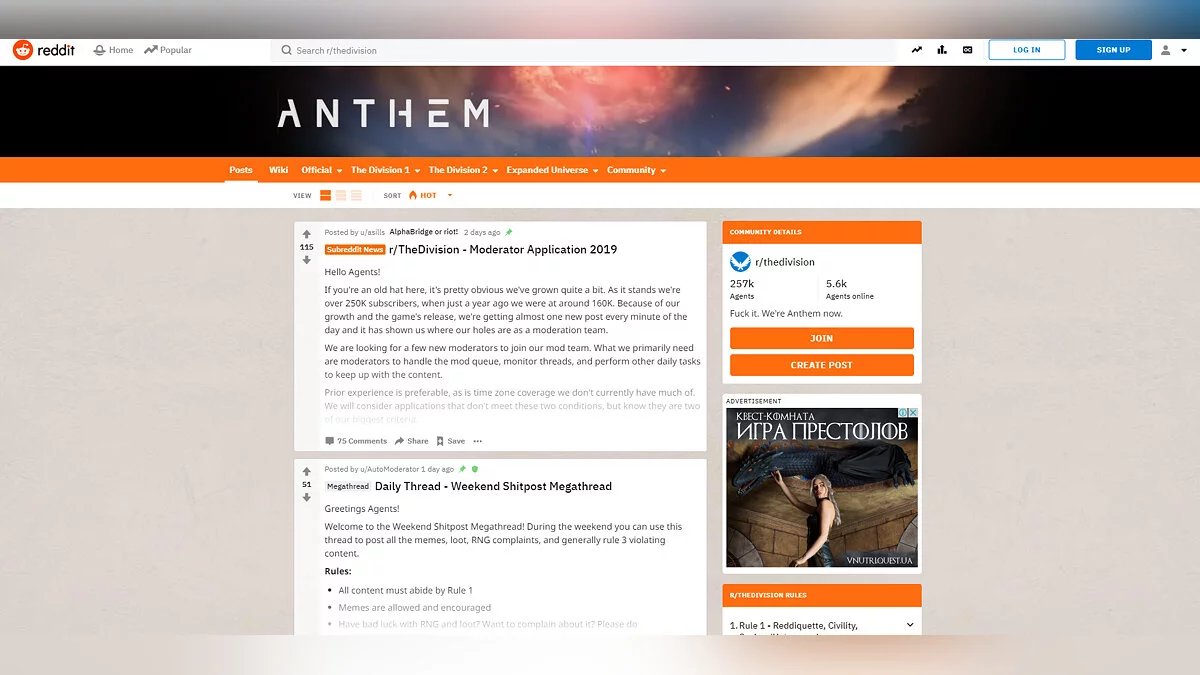The height and width of the screenshot is (675, 1200).
Task: Open the 75 Comments link
Action: 356,441
